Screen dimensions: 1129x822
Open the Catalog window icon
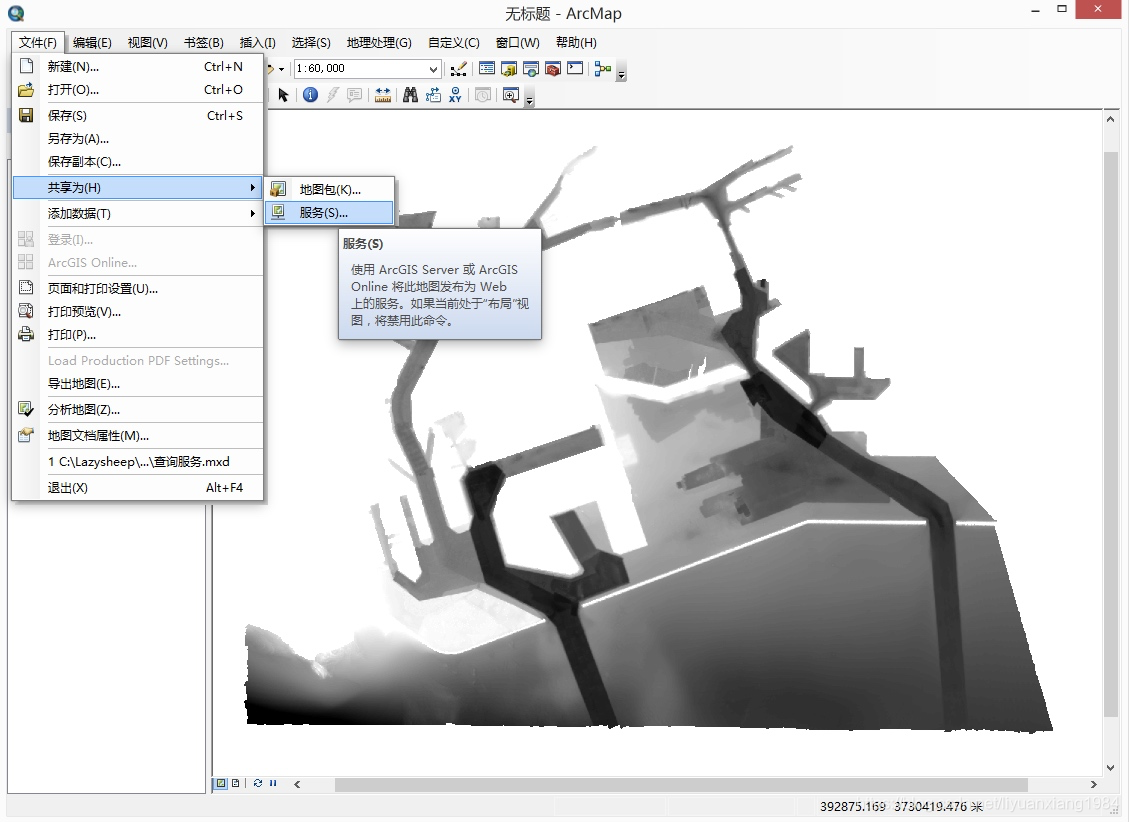[509, 69]
